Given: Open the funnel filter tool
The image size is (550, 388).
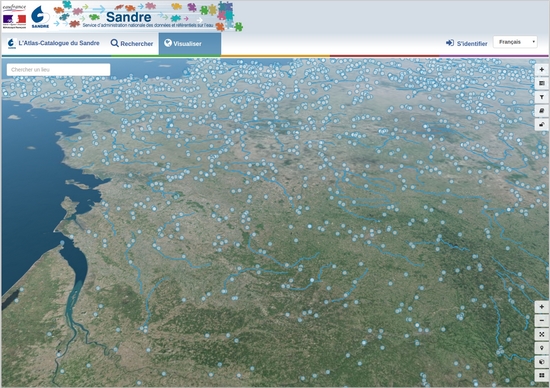Looking at the screenshot, I should click(x=542, y=97).
